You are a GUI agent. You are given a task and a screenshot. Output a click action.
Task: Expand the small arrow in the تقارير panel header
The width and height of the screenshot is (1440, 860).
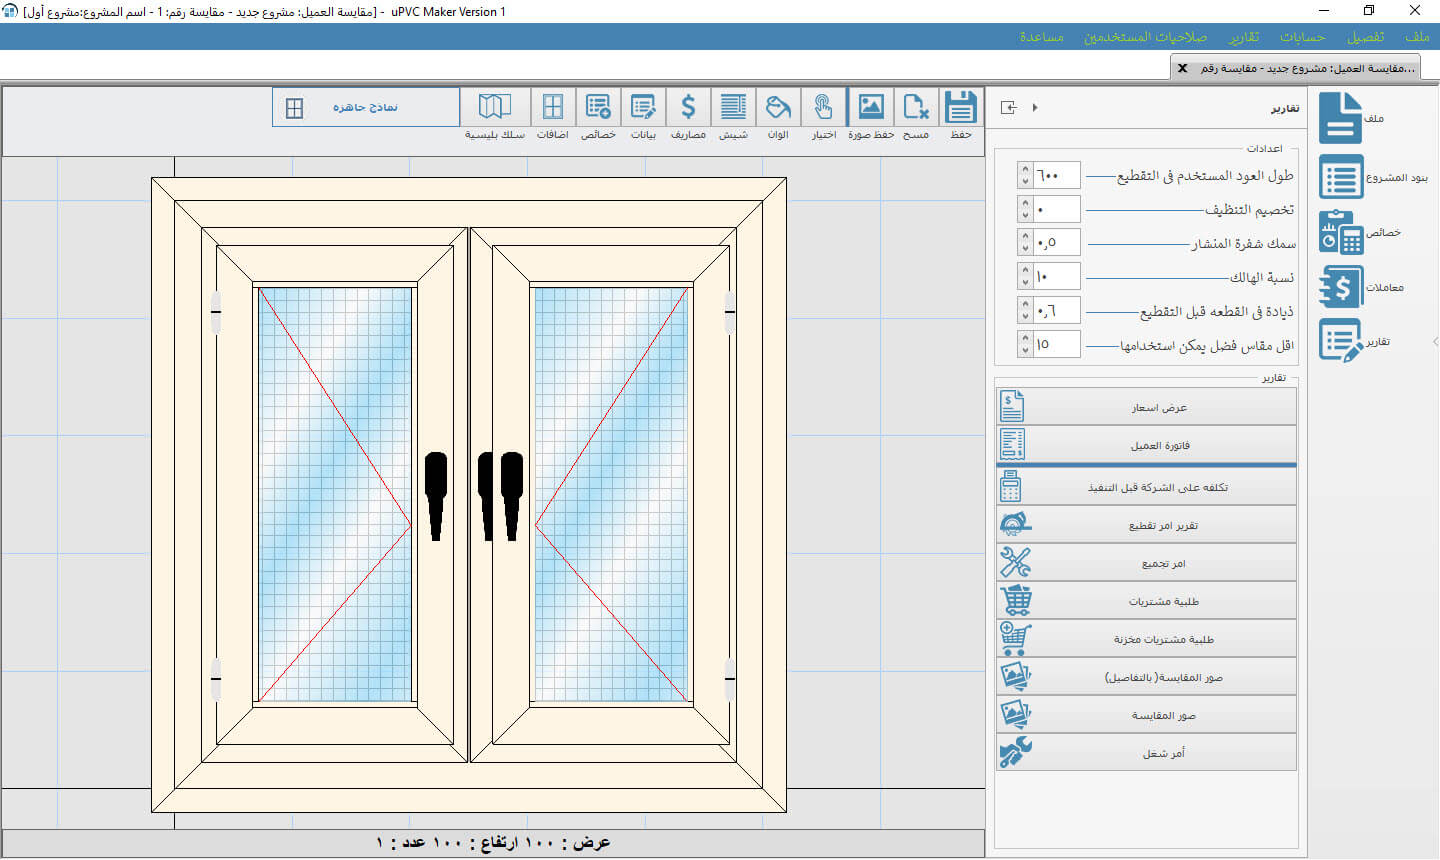coord(1035,108)
